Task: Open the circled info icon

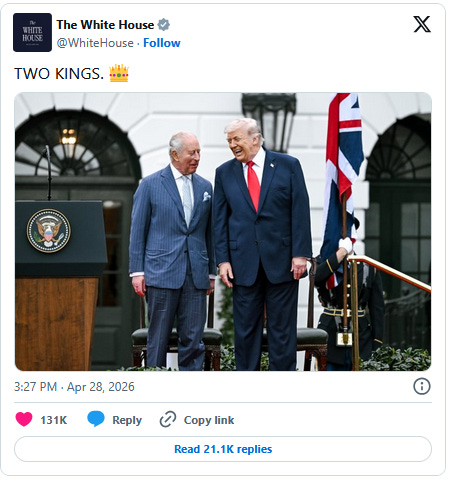Action: (x=422, y=386)
